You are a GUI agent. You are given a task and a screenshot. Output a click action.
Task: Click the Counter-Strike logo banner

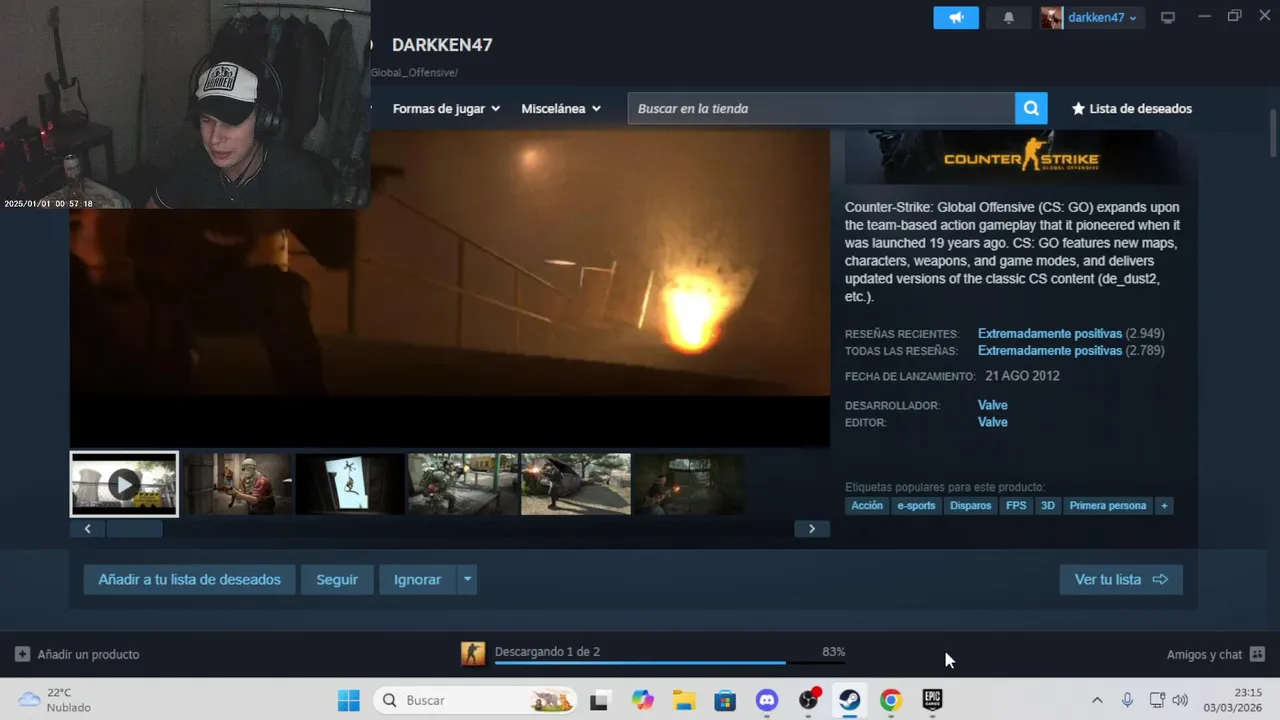click(x=1021, y=158)
